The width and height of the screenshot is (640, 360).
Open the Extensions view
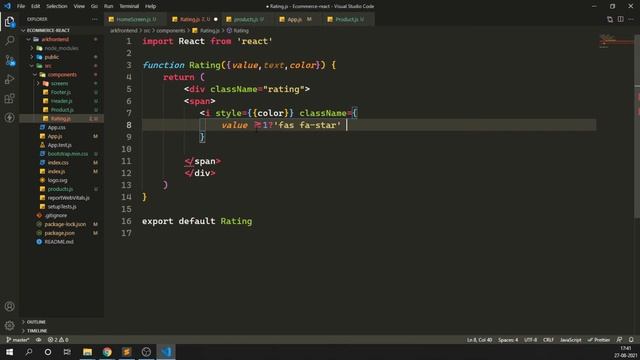[x=9, y=98]
